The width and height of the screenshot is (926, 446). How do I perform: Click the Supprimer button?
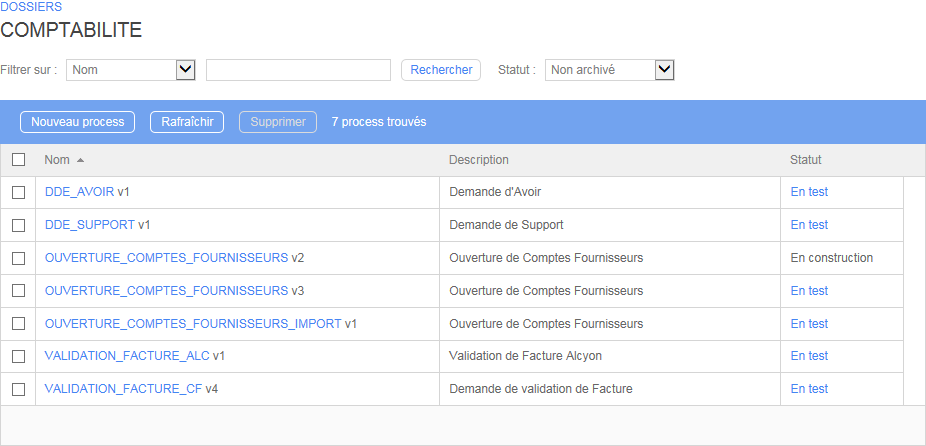coord(278,122)
